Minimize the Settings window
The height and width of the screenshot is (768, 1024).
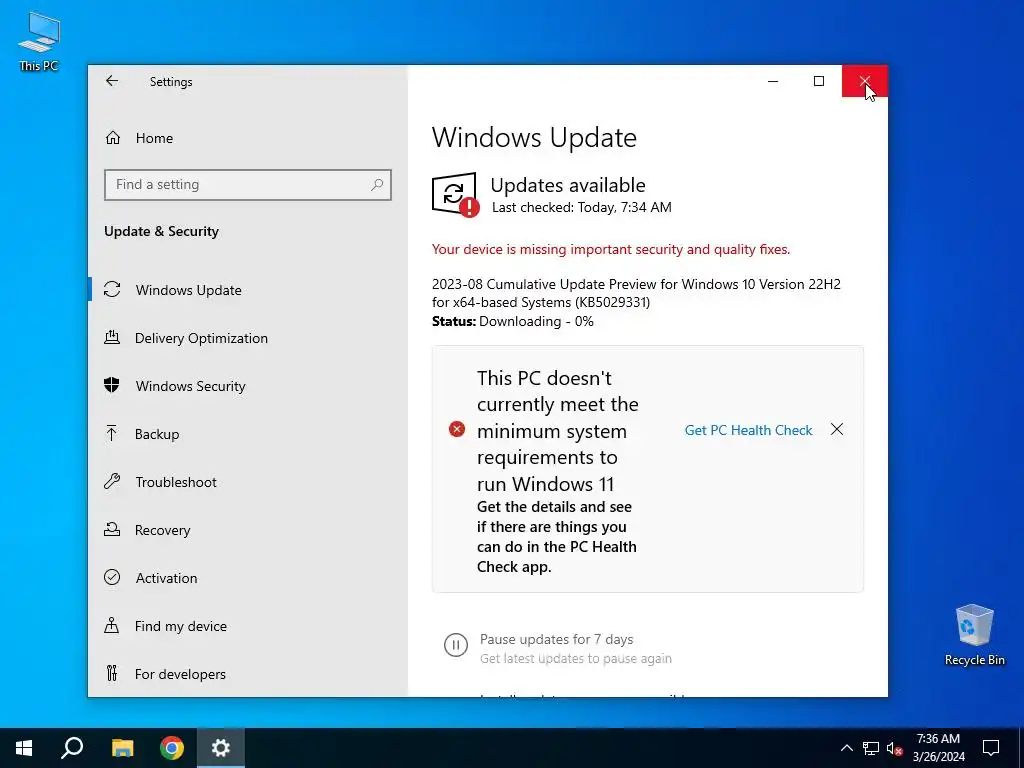[x=773, y=81]
